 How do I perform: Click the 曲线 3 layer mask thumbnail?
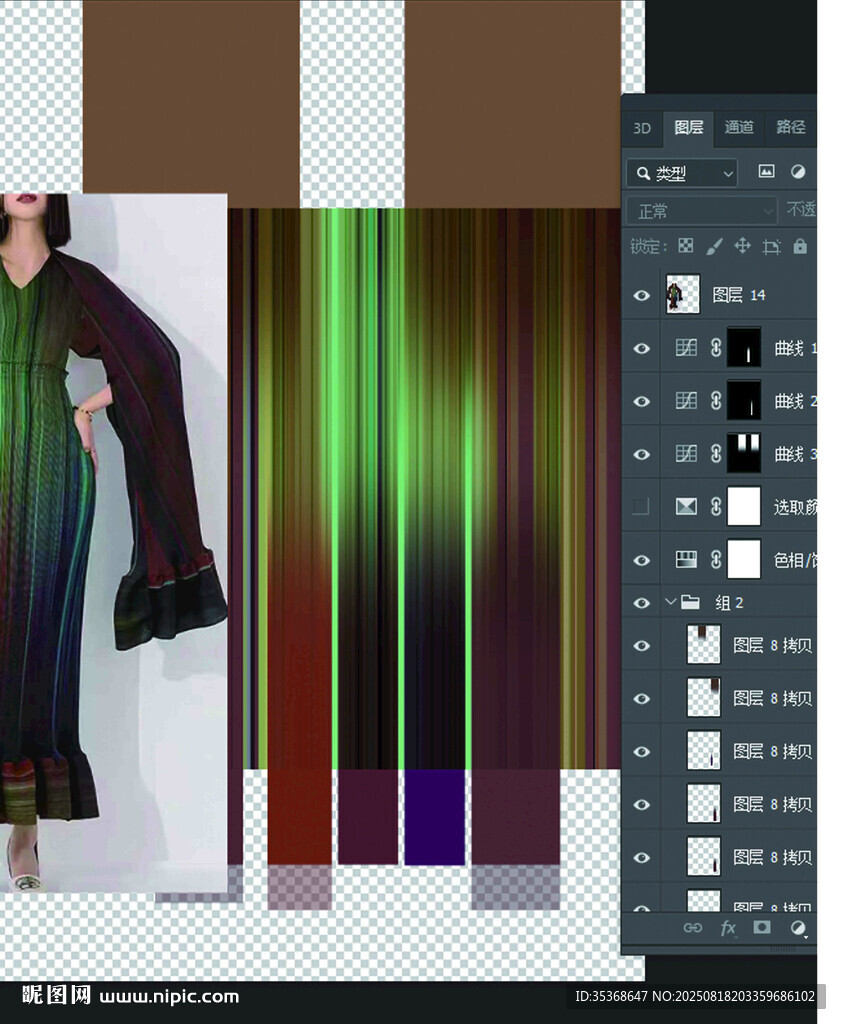point(743,454)
